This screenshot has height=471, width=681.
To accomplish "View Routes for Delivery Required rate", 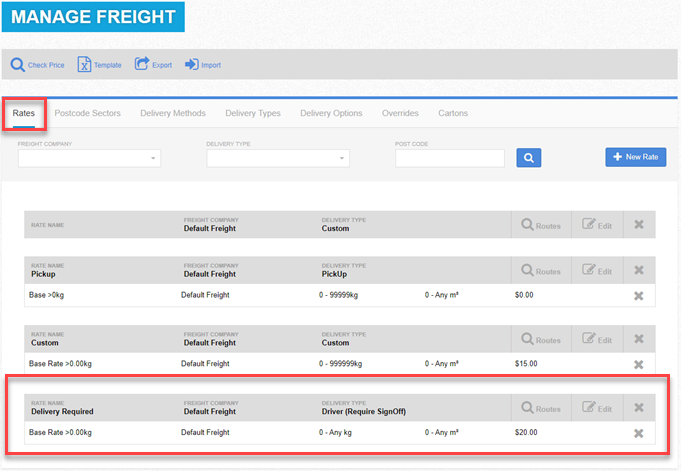I will click(x=541, y=408).
